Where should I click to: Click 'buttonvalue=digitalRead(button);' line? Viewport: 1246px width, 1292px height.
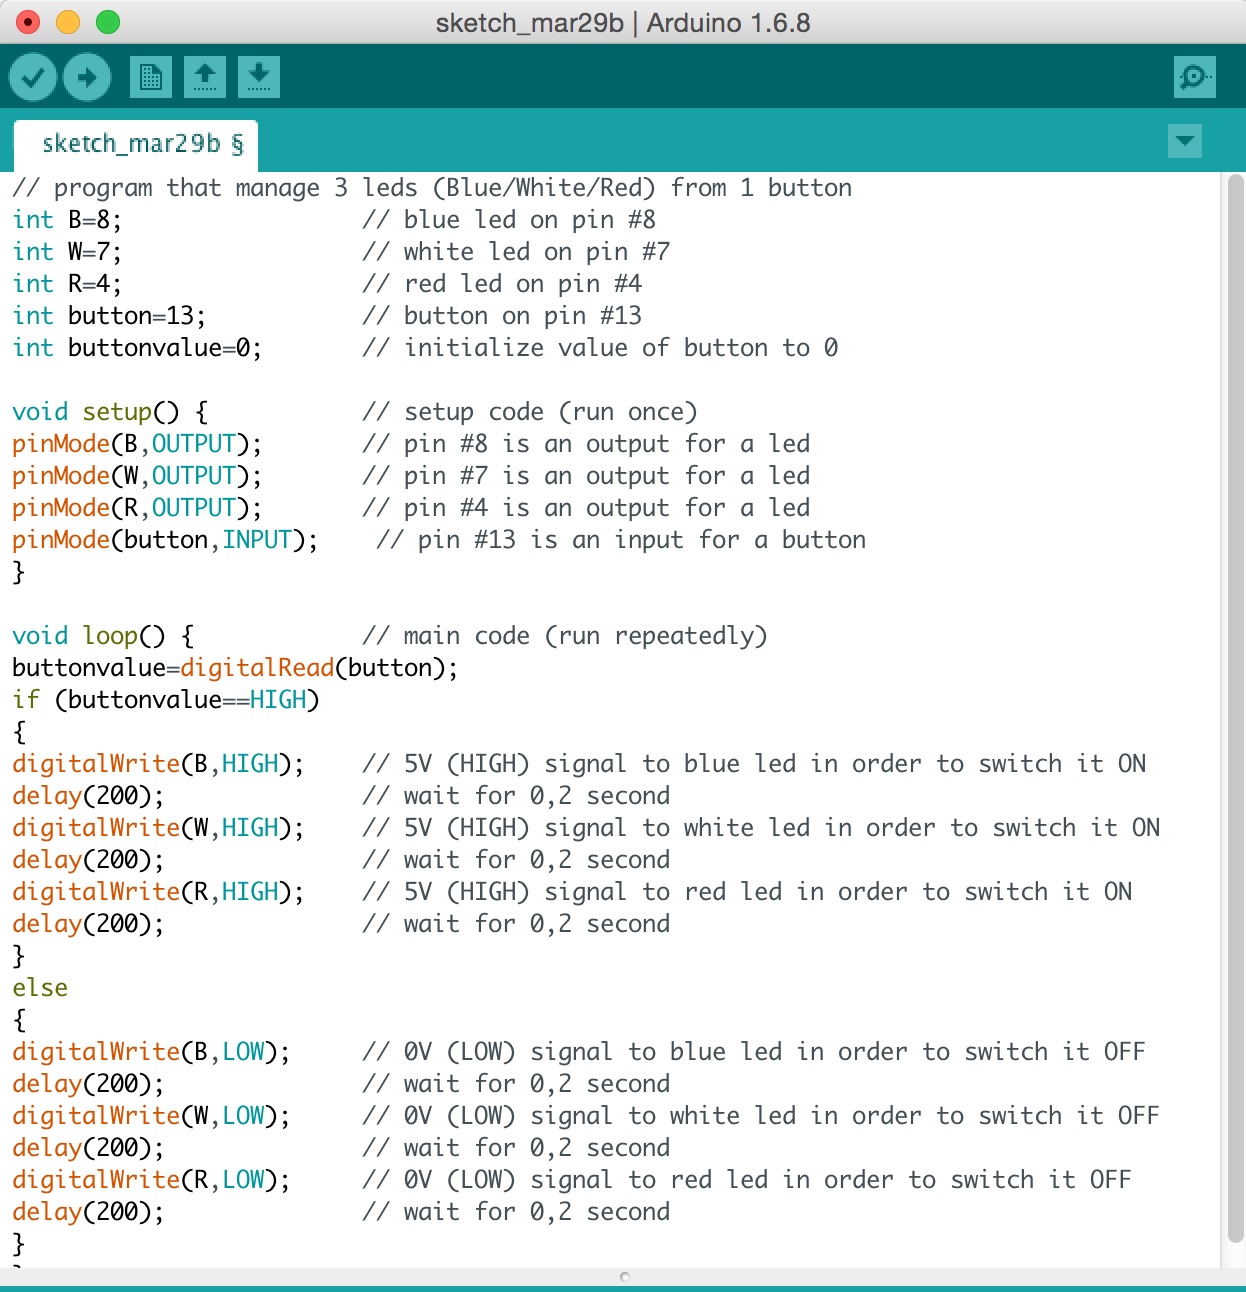[x=235, y=668]
